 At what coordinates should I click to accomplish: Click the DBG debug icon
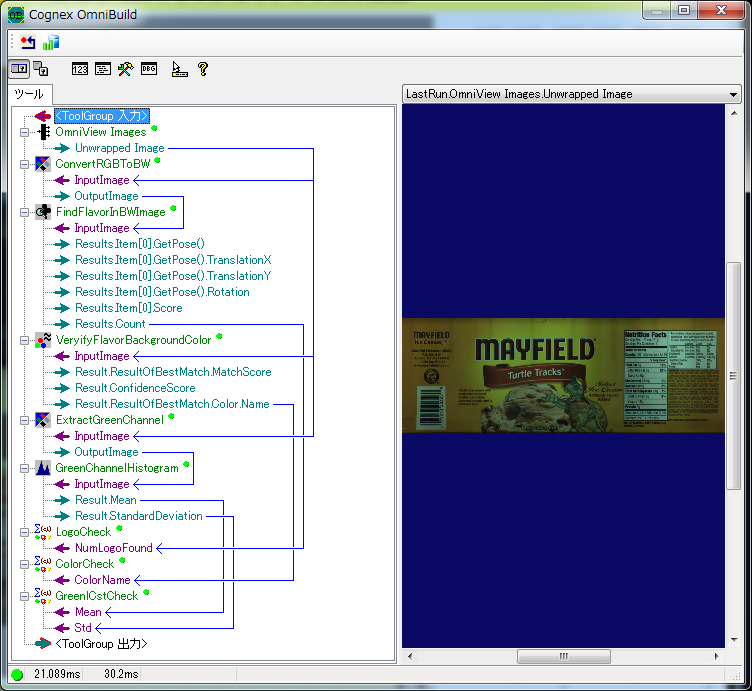[x=149, y=69]
